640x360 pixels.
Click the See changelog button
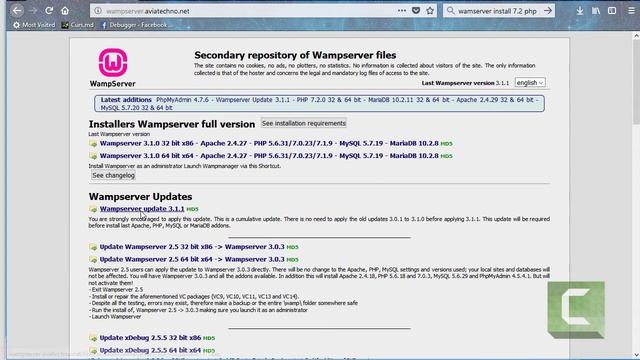point(113,176)
